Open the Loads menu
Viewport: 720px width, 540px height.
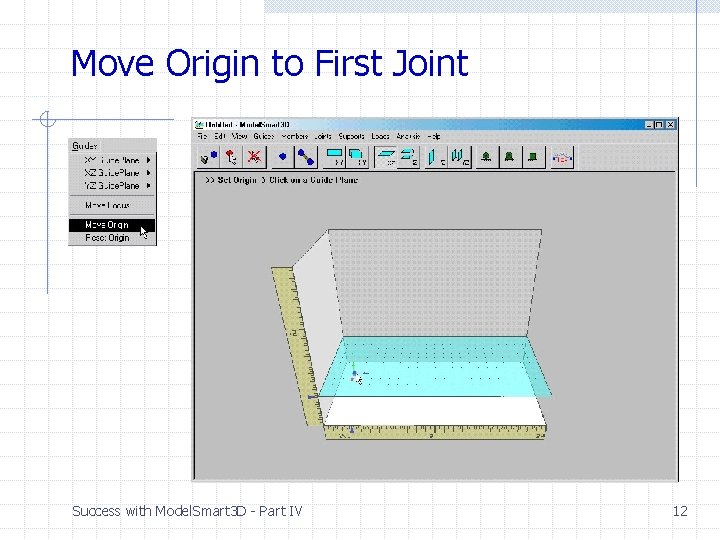click(x=381, y=136)
